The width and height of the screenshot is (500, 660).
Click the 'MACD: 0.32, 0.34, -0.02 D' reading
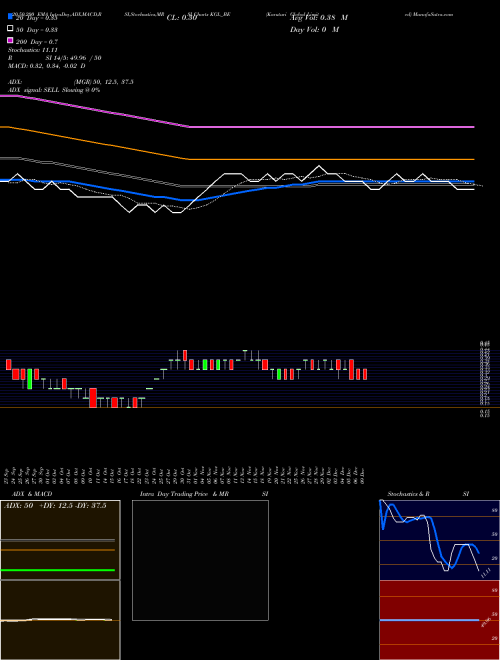pyautogui.click(x=47, y=66)
